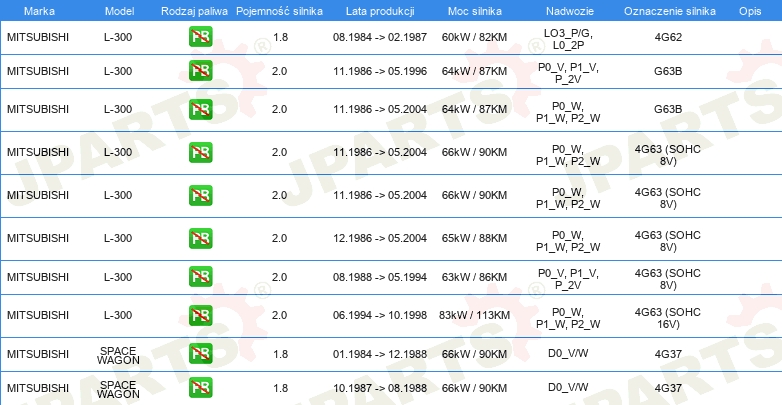Click engine code "4G63 (SOHC 8V)" in the 08.1988 row

(668, 279)
